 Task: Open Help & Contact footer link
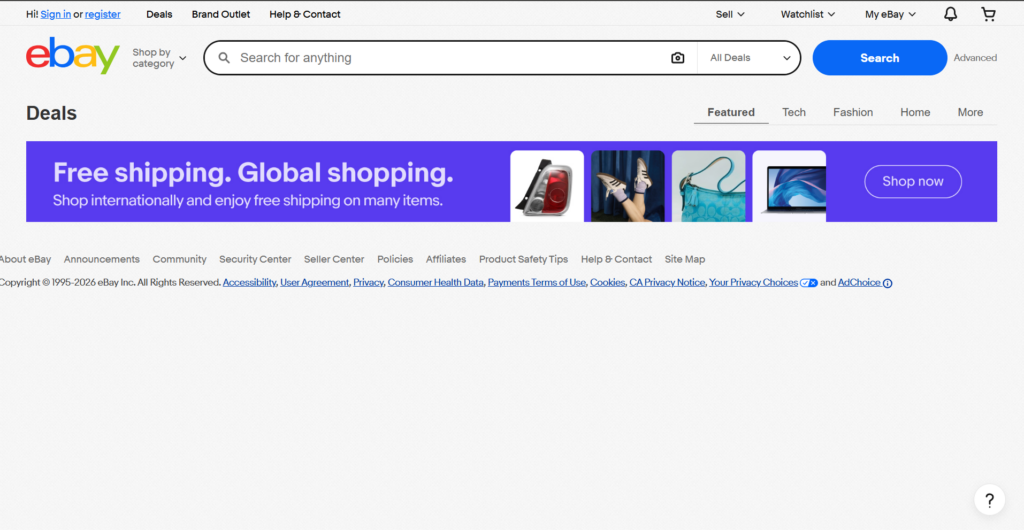(x=616, y=259)
